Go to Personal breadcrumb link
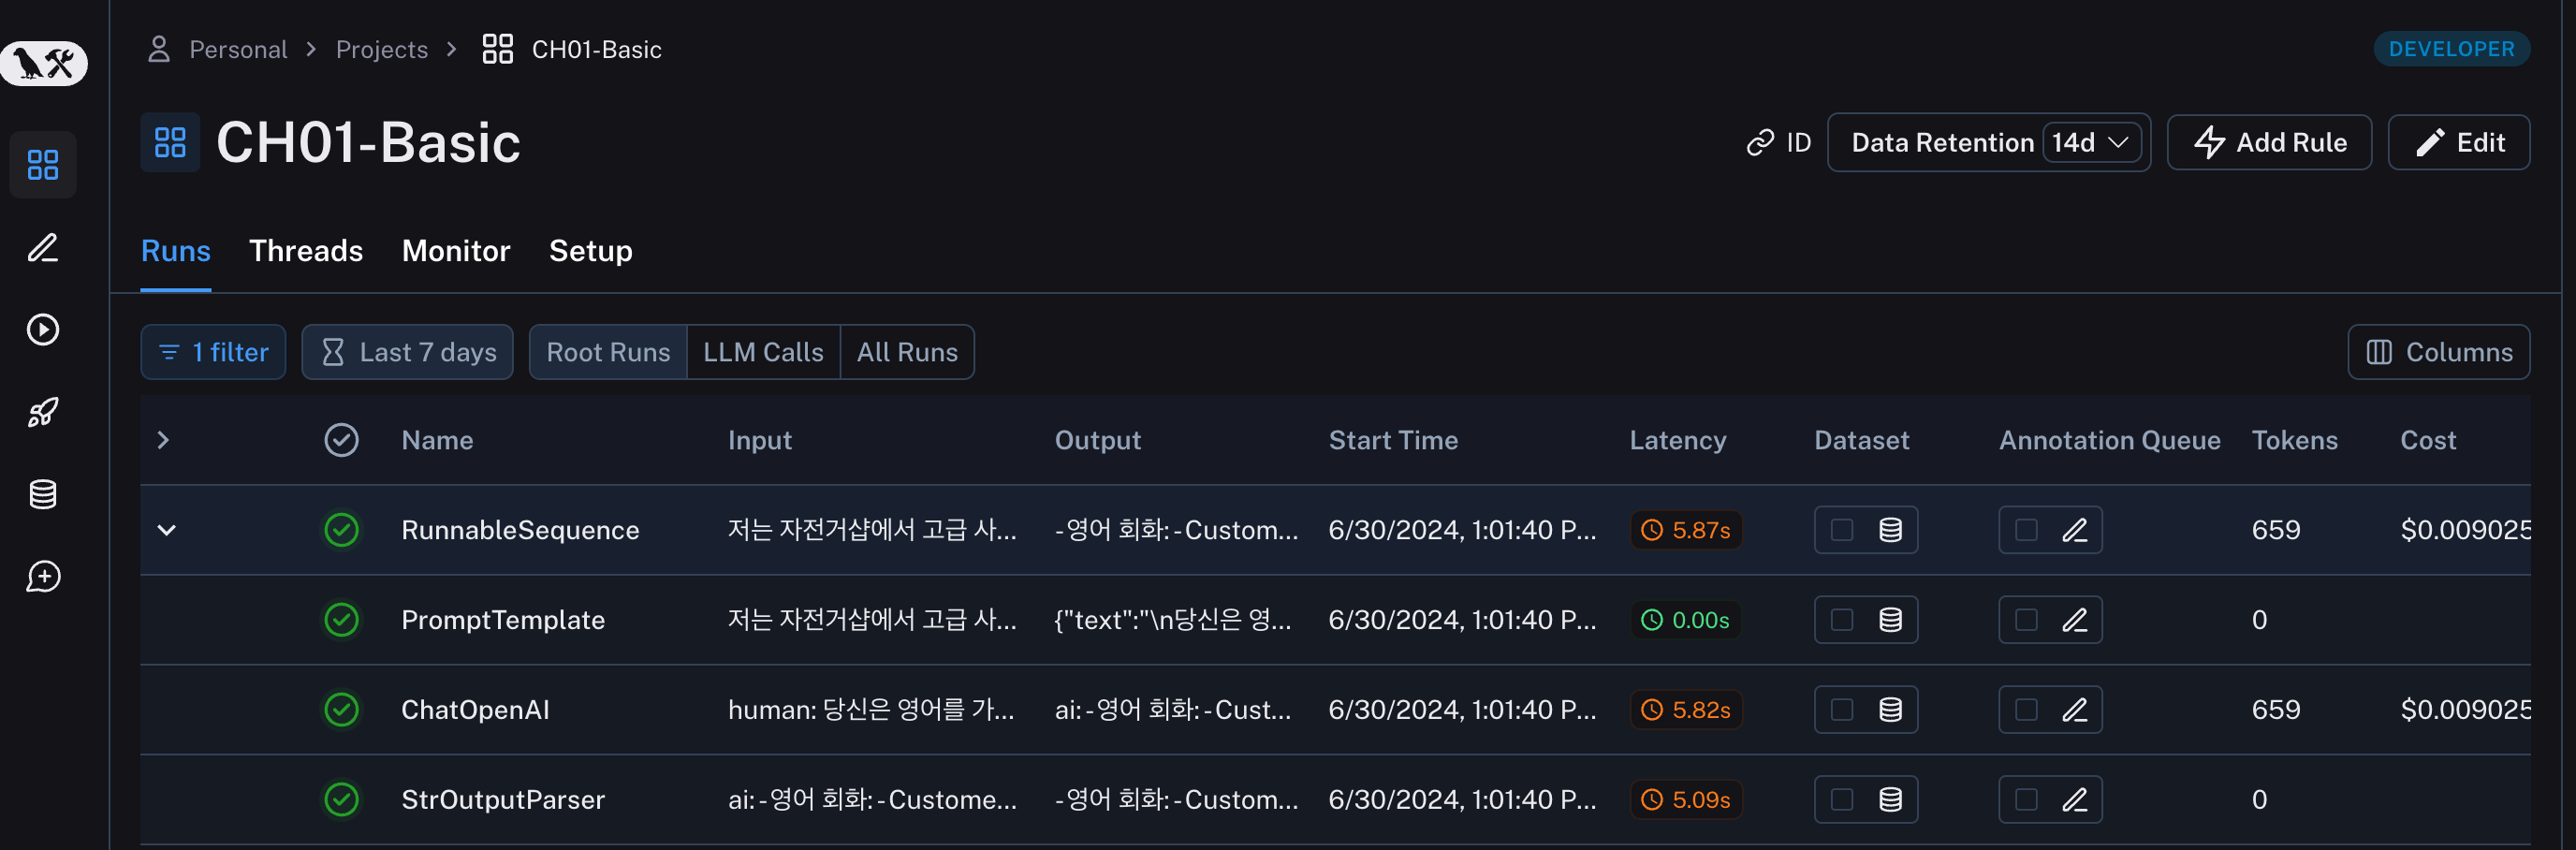Viewport: 2576px width, 850px height. 238,50
